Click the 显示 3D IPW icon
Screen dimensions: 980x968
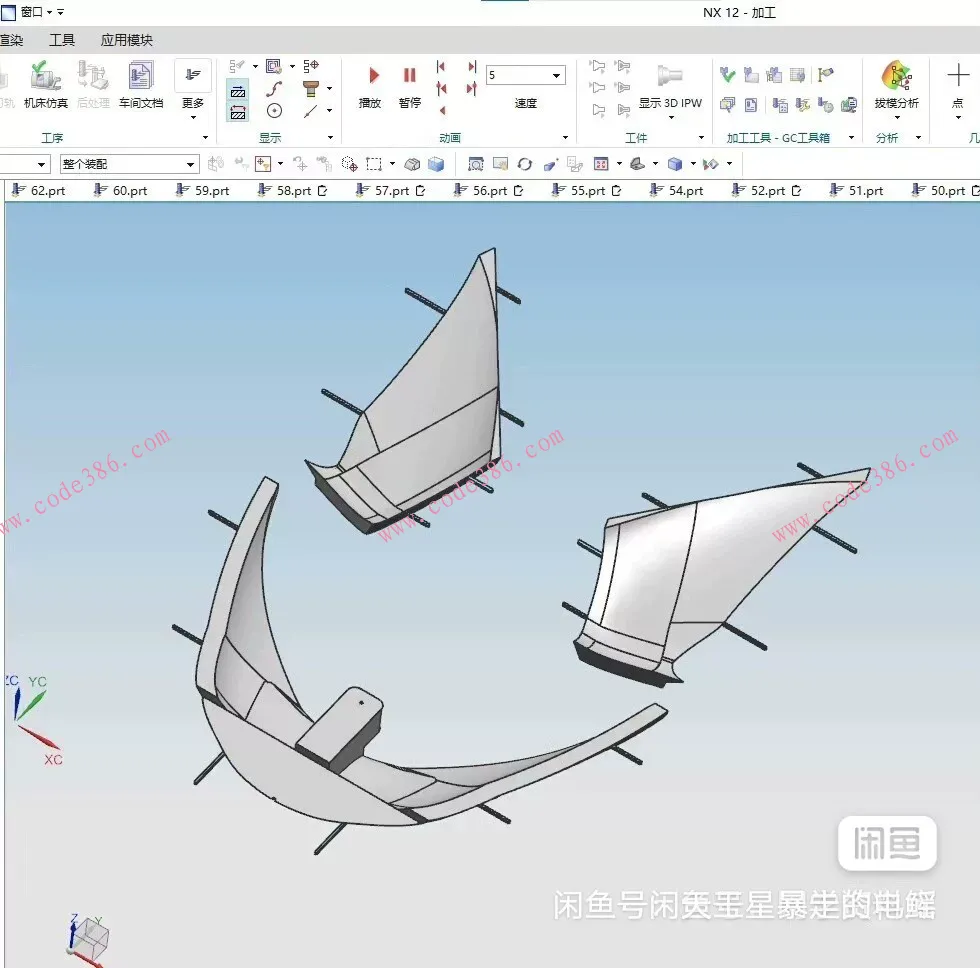pyautogui.click(x=669, y=76)
